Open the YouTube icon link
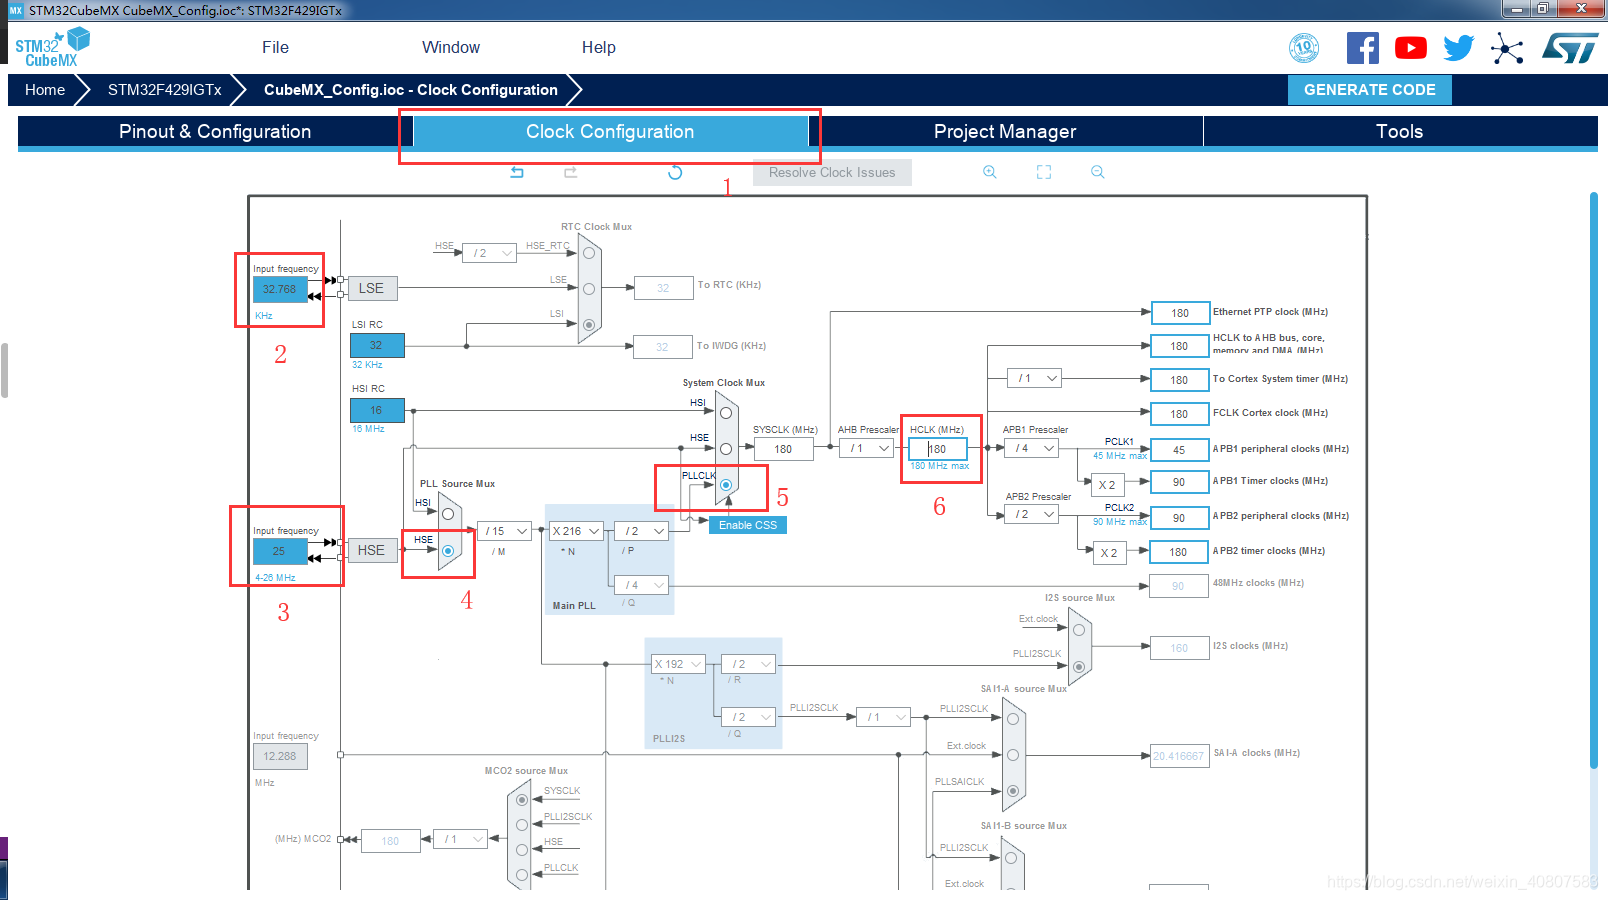This screenshot has height=900, width=1608. pyautogui.click(x=1411, y=48)
